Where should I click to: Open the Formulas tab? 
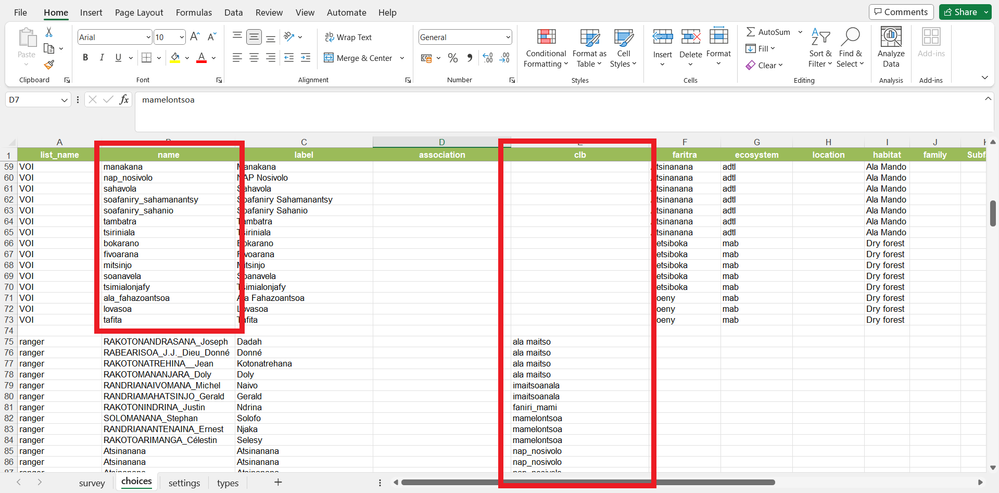[194, 12]
